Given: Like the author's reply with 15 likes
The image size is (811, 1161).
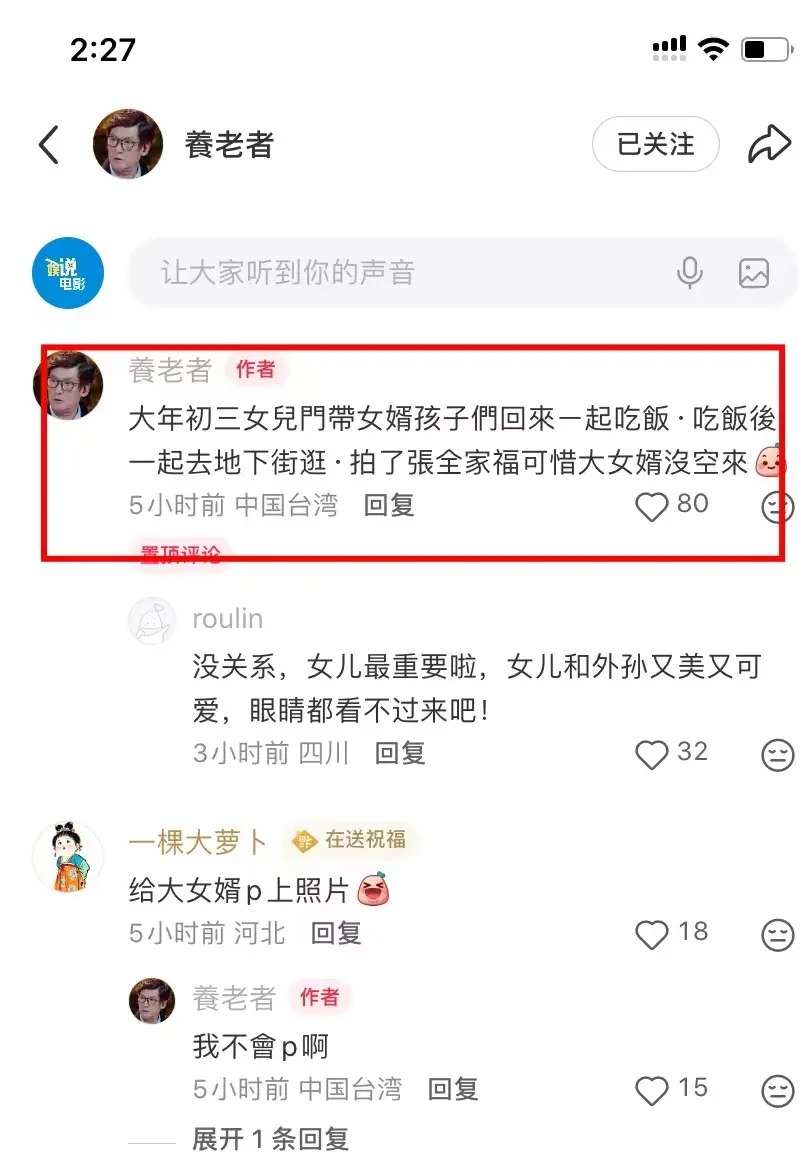Looking at the screenshot, I should point(652,1091).
